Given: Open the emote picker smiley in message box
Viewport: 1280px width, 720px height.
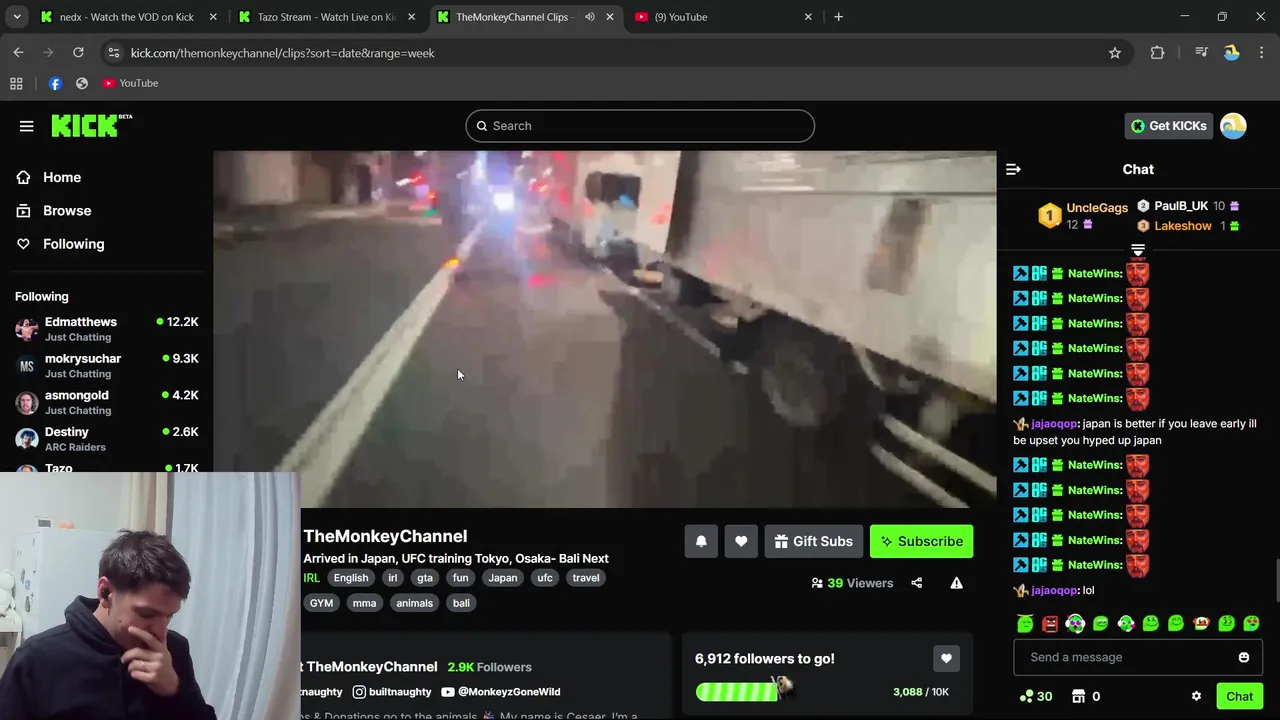Looking at the screenshot, I should click(1243, 657).
